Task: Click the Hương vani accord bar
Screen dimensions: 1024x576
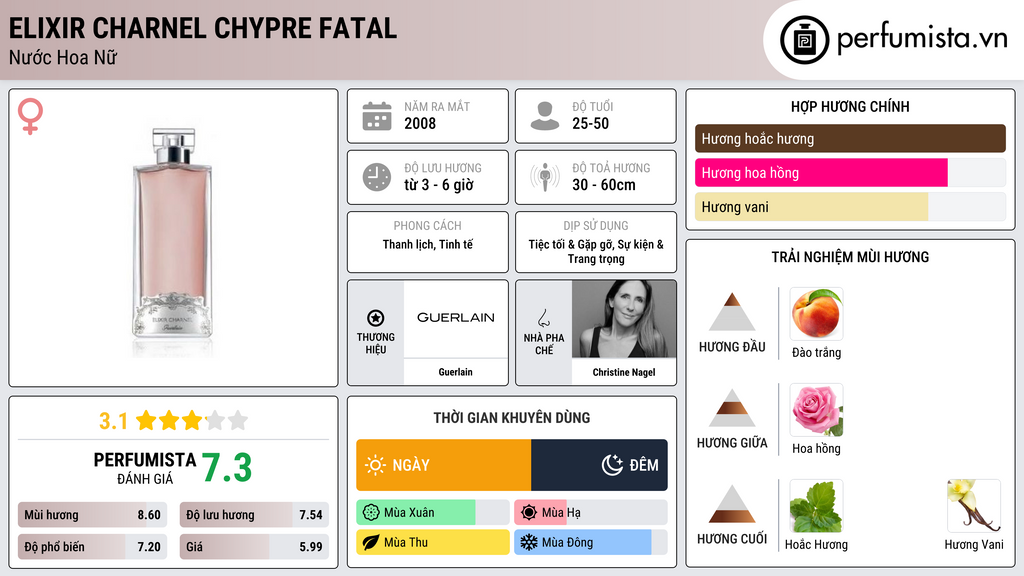Action: [x=850, y=206]
